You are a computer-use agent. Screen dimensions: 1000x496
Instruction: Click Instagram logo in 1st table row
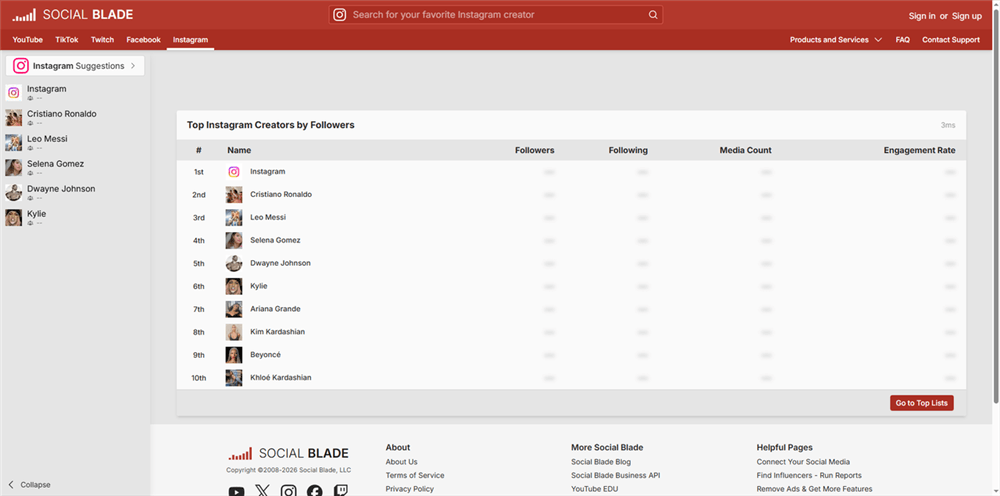234,171
